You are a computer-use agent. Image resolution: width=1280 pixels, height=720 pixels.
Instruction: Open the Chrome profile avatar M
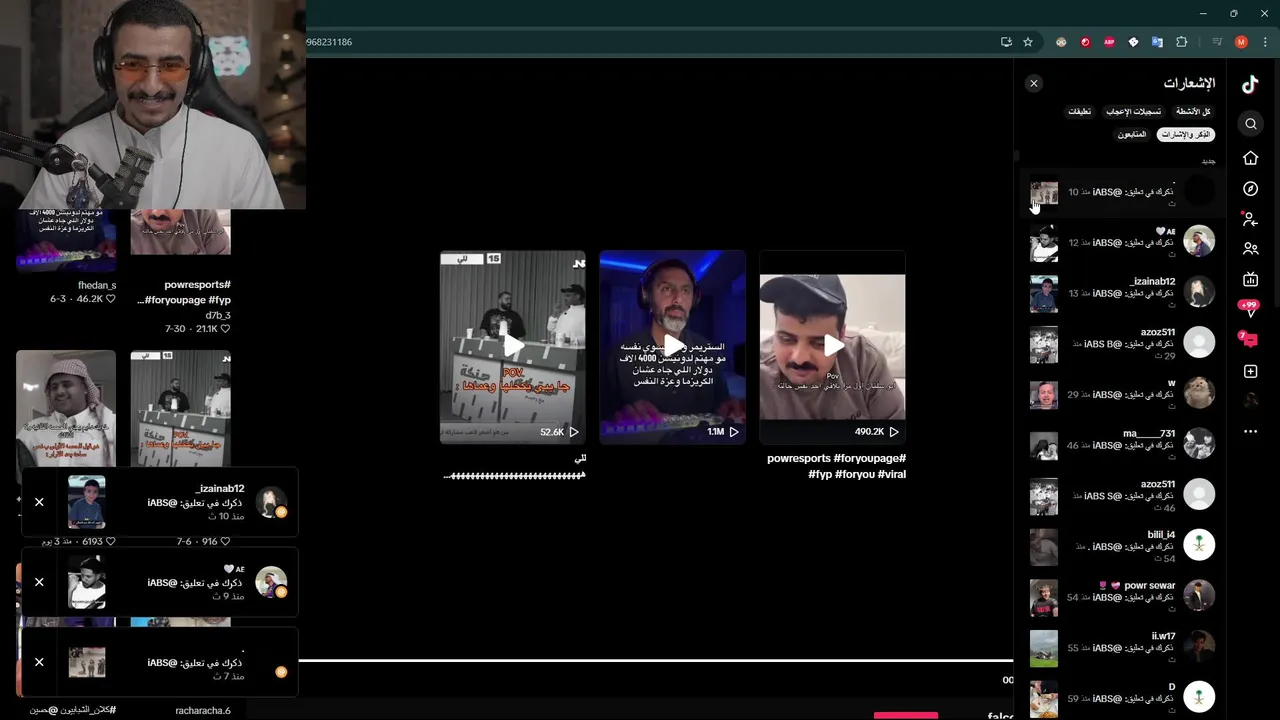1241,42
